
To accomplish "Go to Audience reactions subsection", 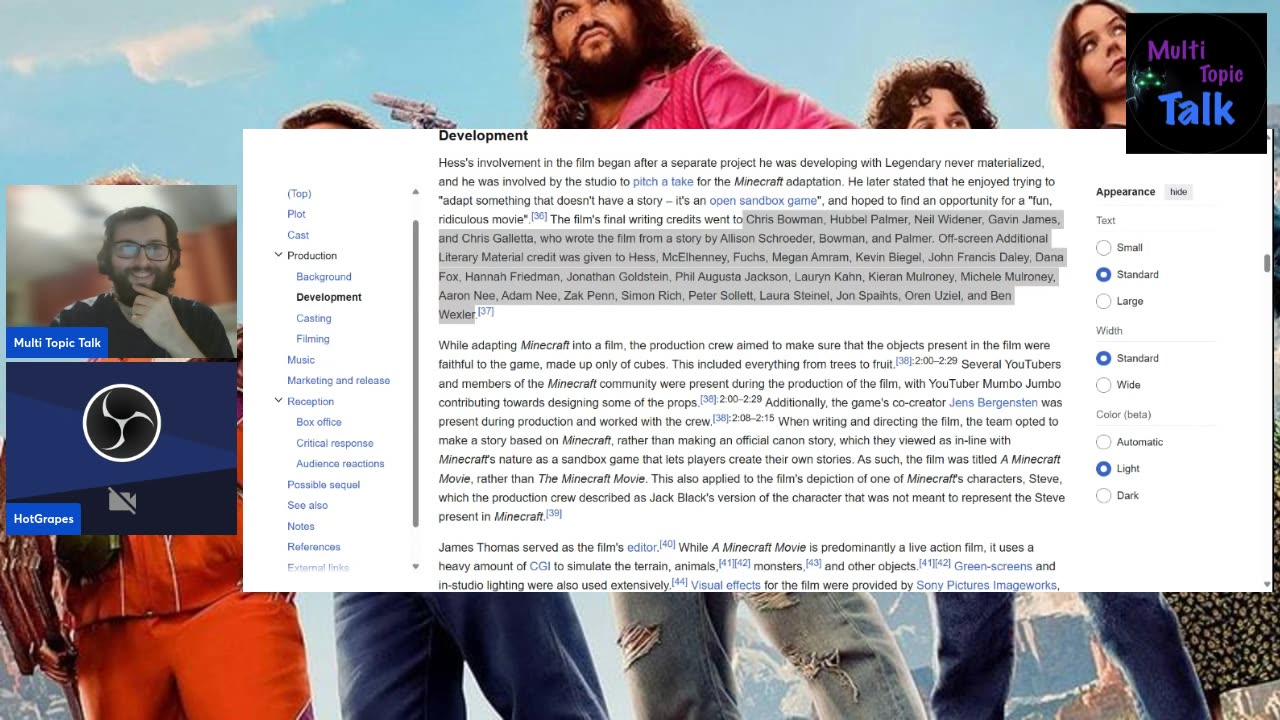I will pos(340,464).
